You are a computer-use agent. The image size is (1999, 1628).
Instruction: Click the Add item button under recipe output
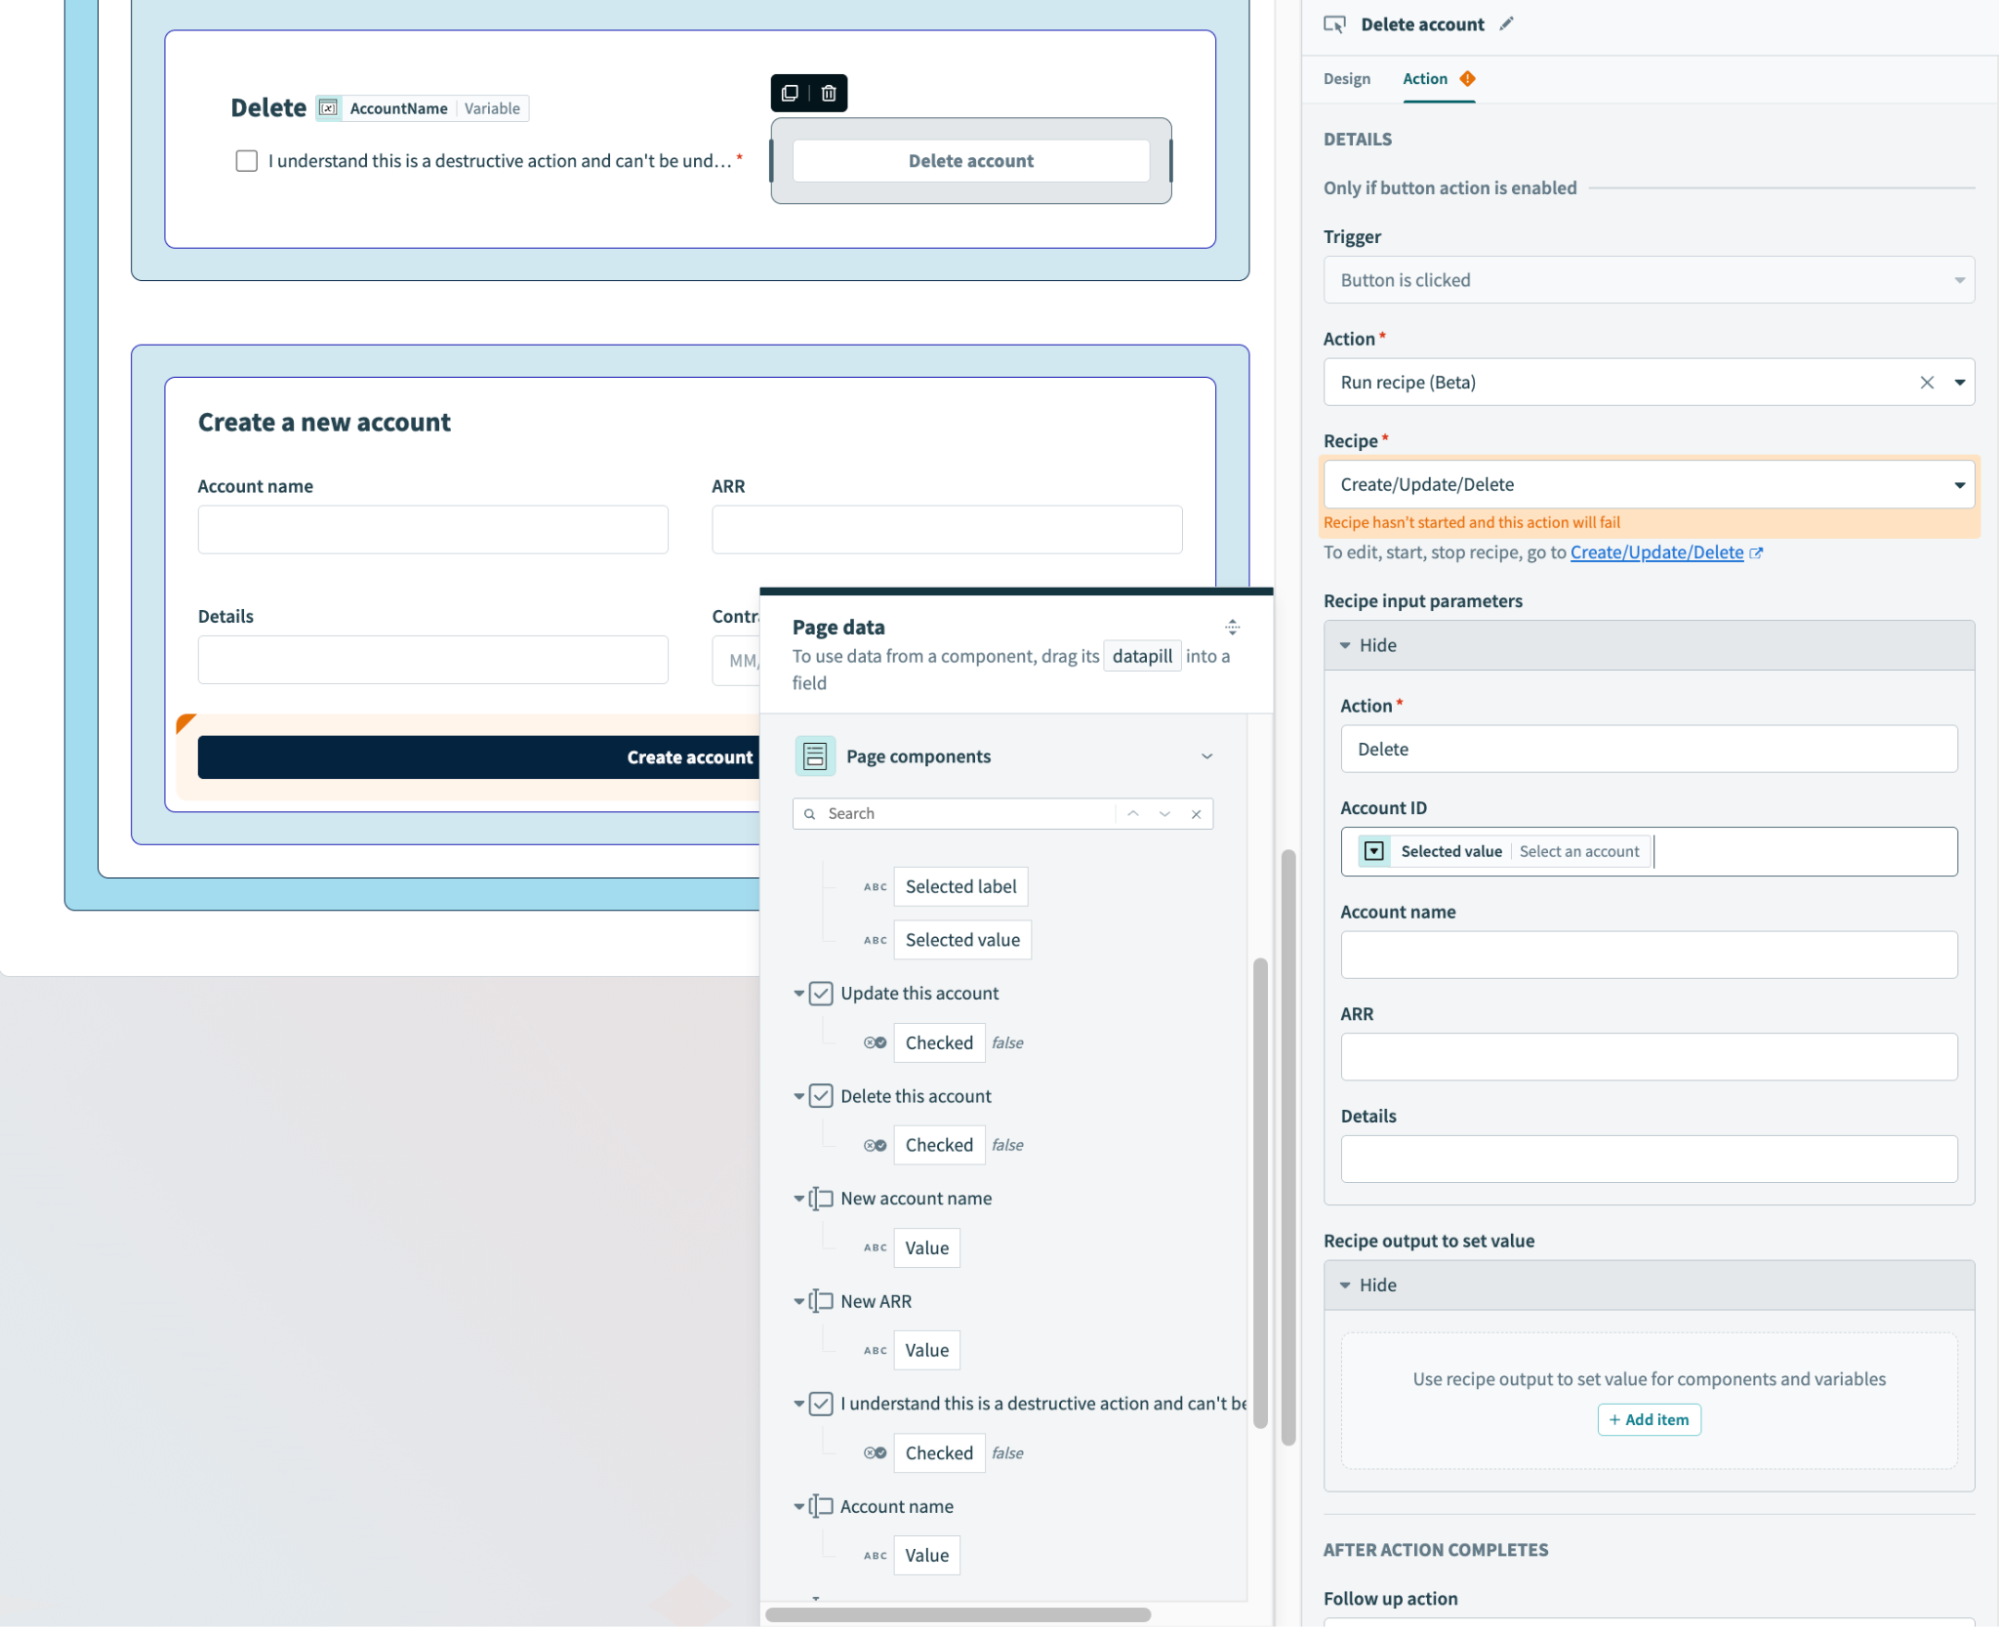click(x=1648, y=1419)
